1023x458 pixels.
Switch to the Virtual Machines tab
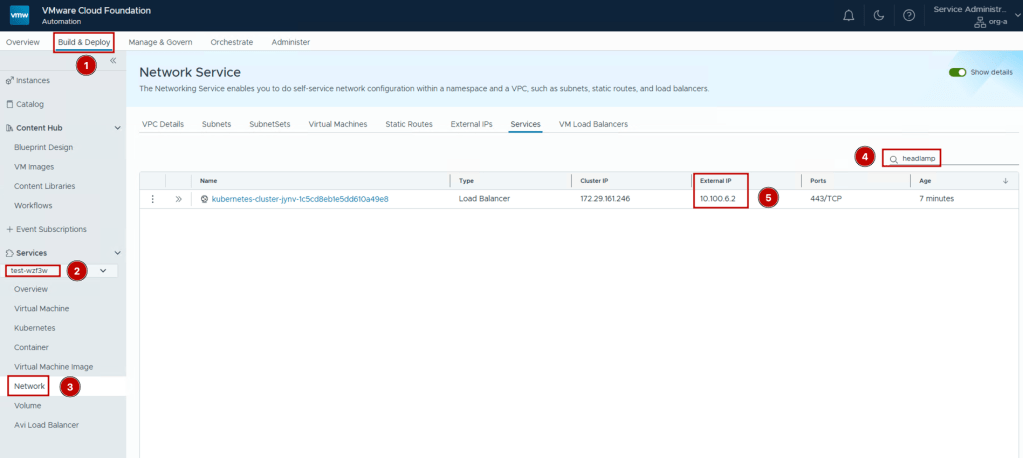coord(338,124)
